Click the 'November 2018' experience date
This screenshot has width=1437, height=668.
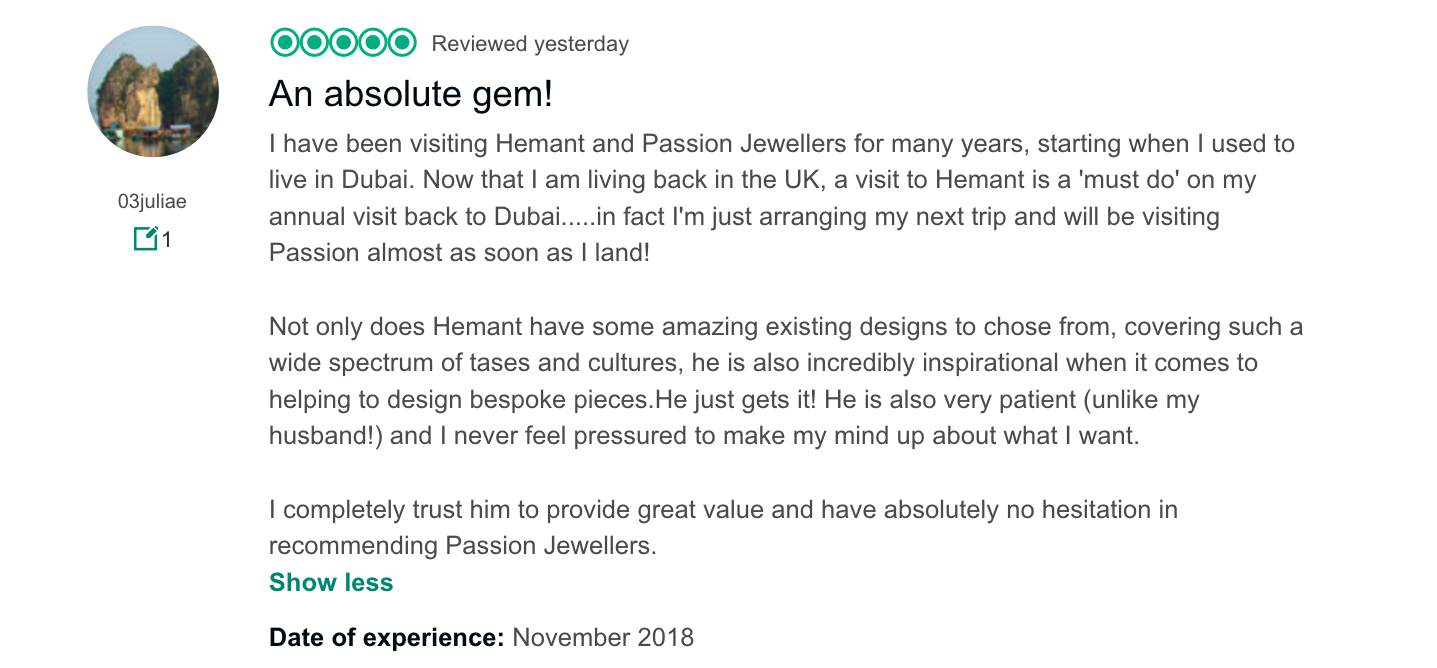[x=603, y=638]
